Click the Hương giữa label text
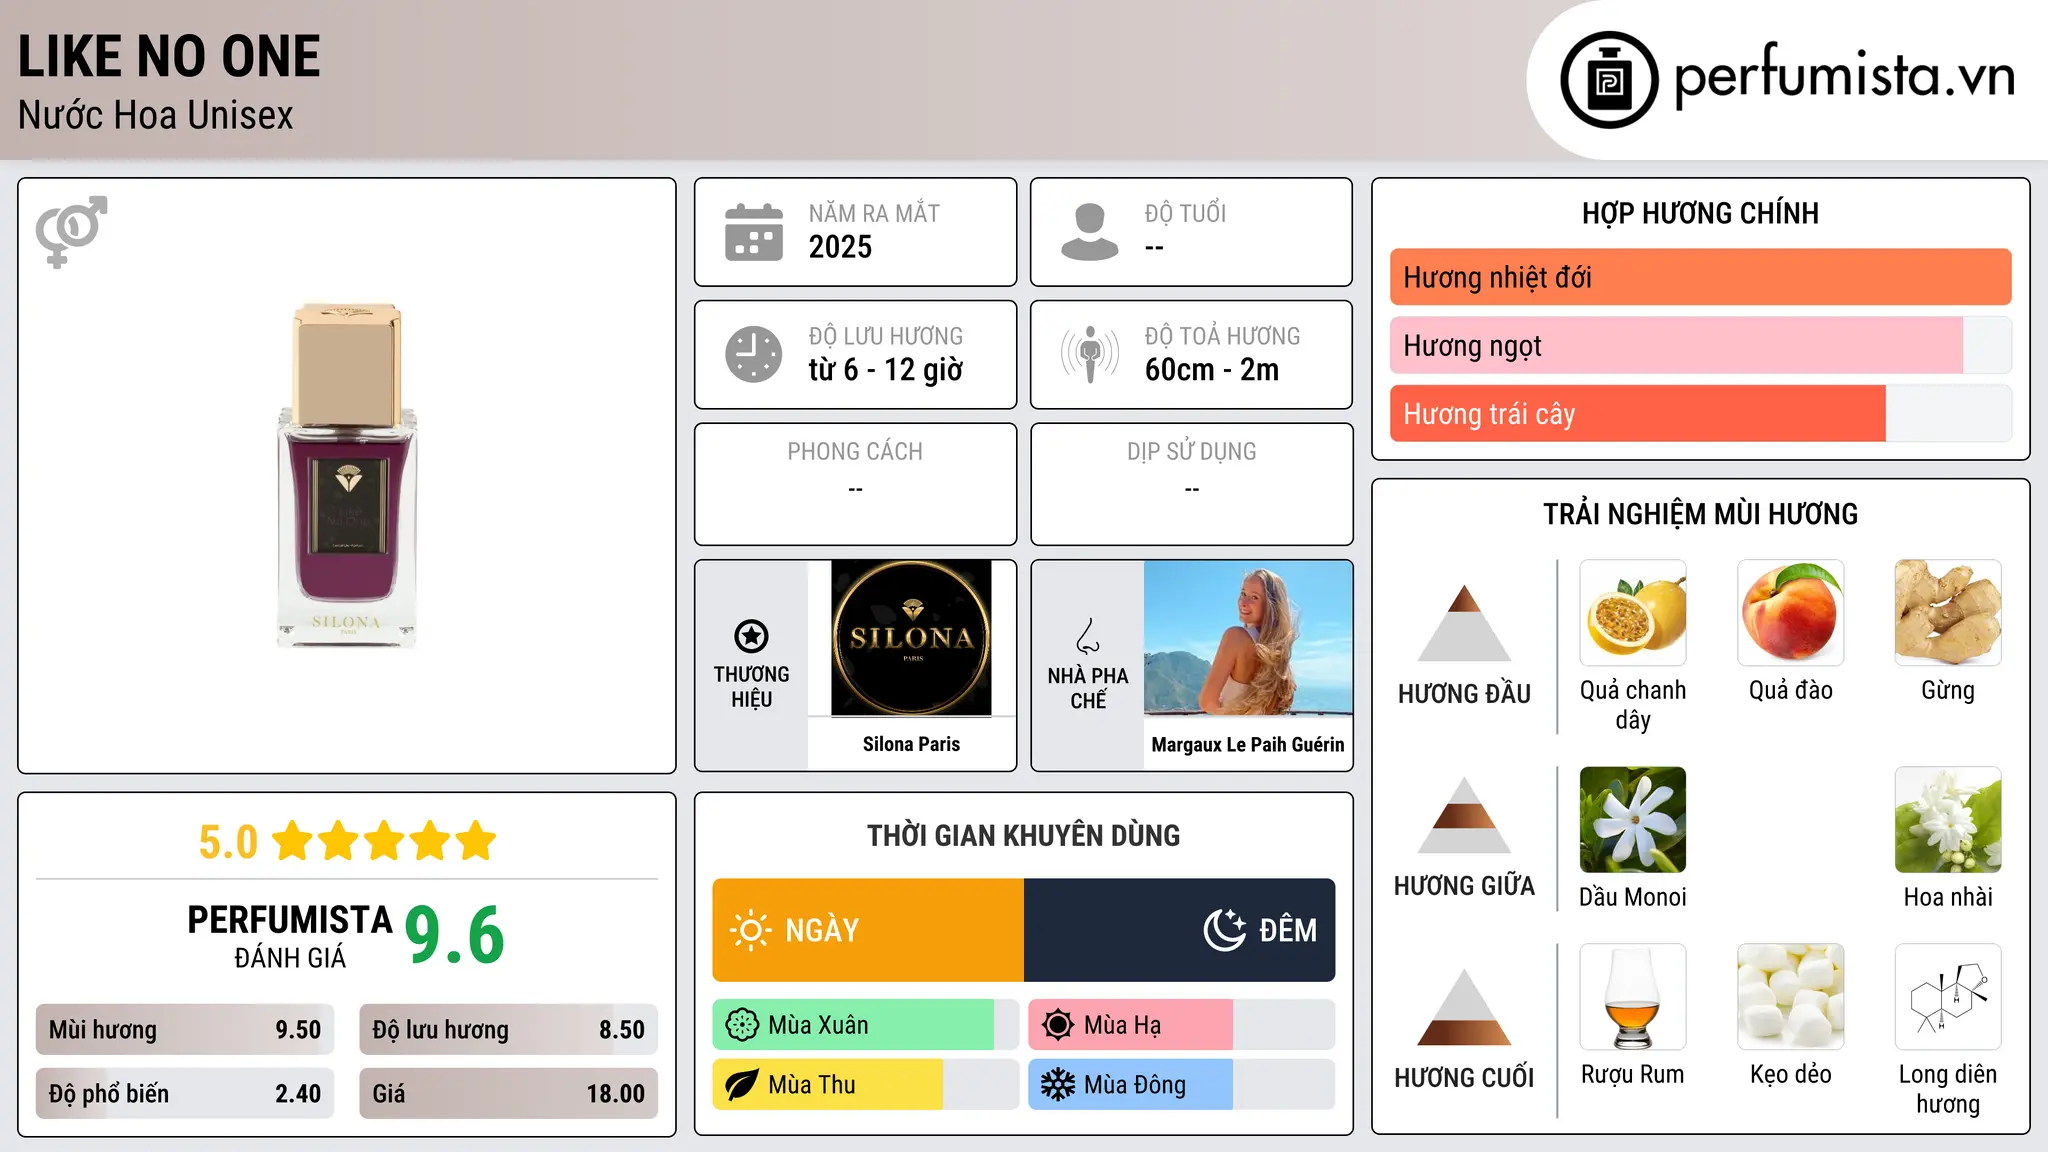2048x1152 pixels. [1464, 886]
